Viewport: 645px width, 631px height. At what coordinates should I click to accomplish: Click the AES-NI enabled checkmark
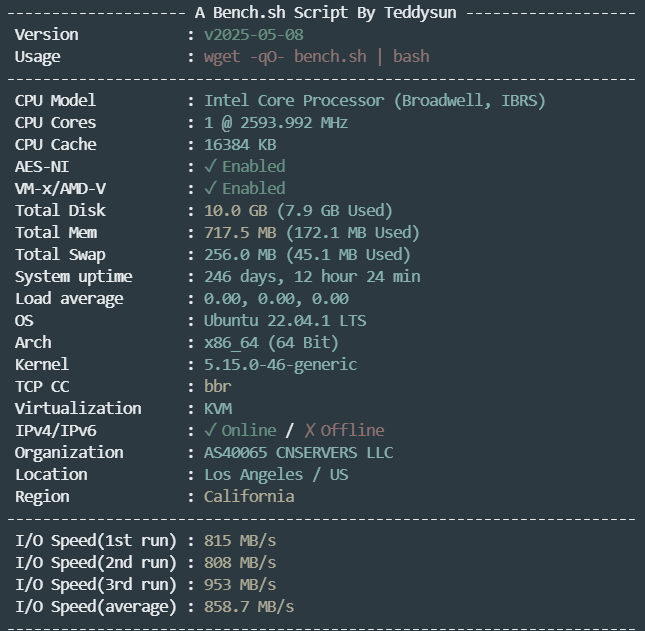click(x=210, y=166)
